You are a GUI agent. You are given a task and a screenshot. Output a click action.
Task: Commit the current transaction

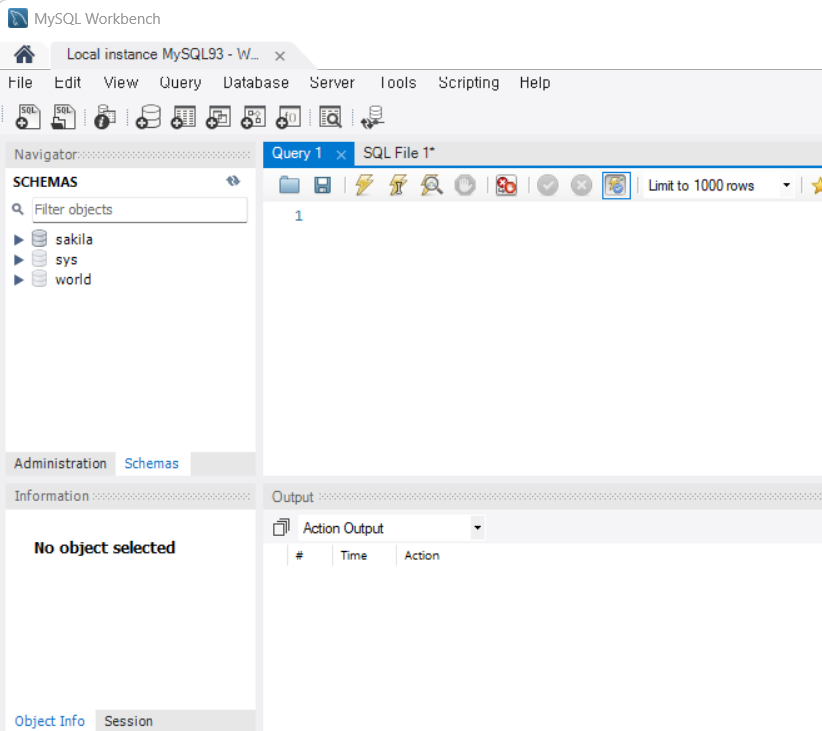pos(548,185)
